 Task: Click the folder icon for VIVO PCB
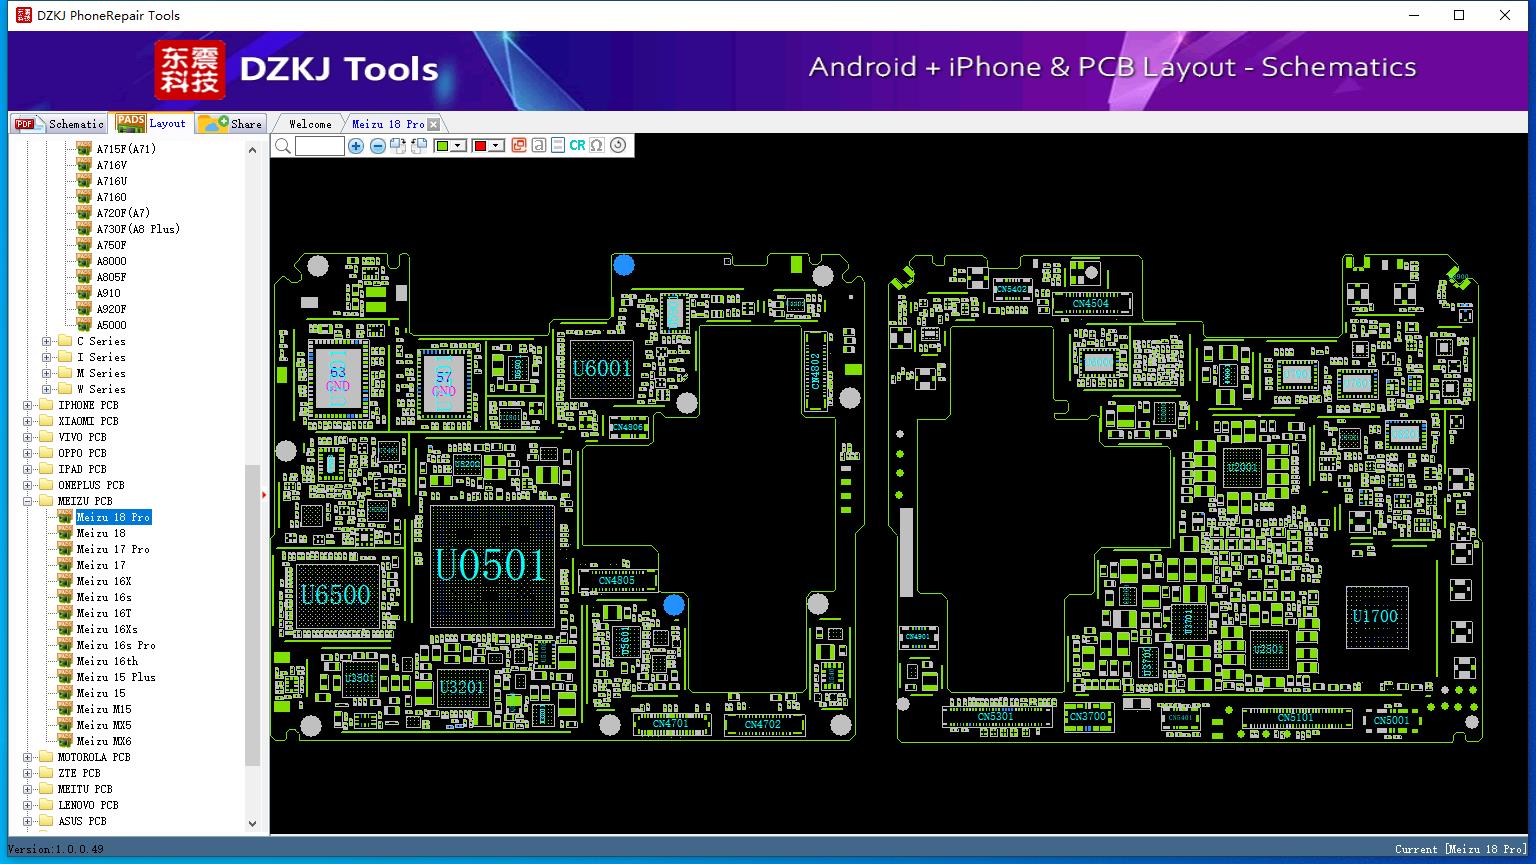pos(46,437)
